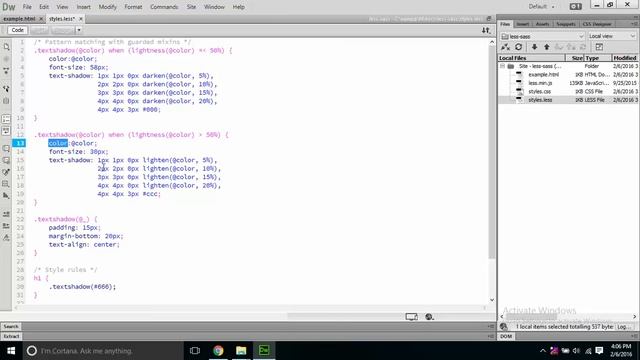Click Put files up-arrow icon
The height and width of the screenshot is (360, 640).
coord(547,47)
